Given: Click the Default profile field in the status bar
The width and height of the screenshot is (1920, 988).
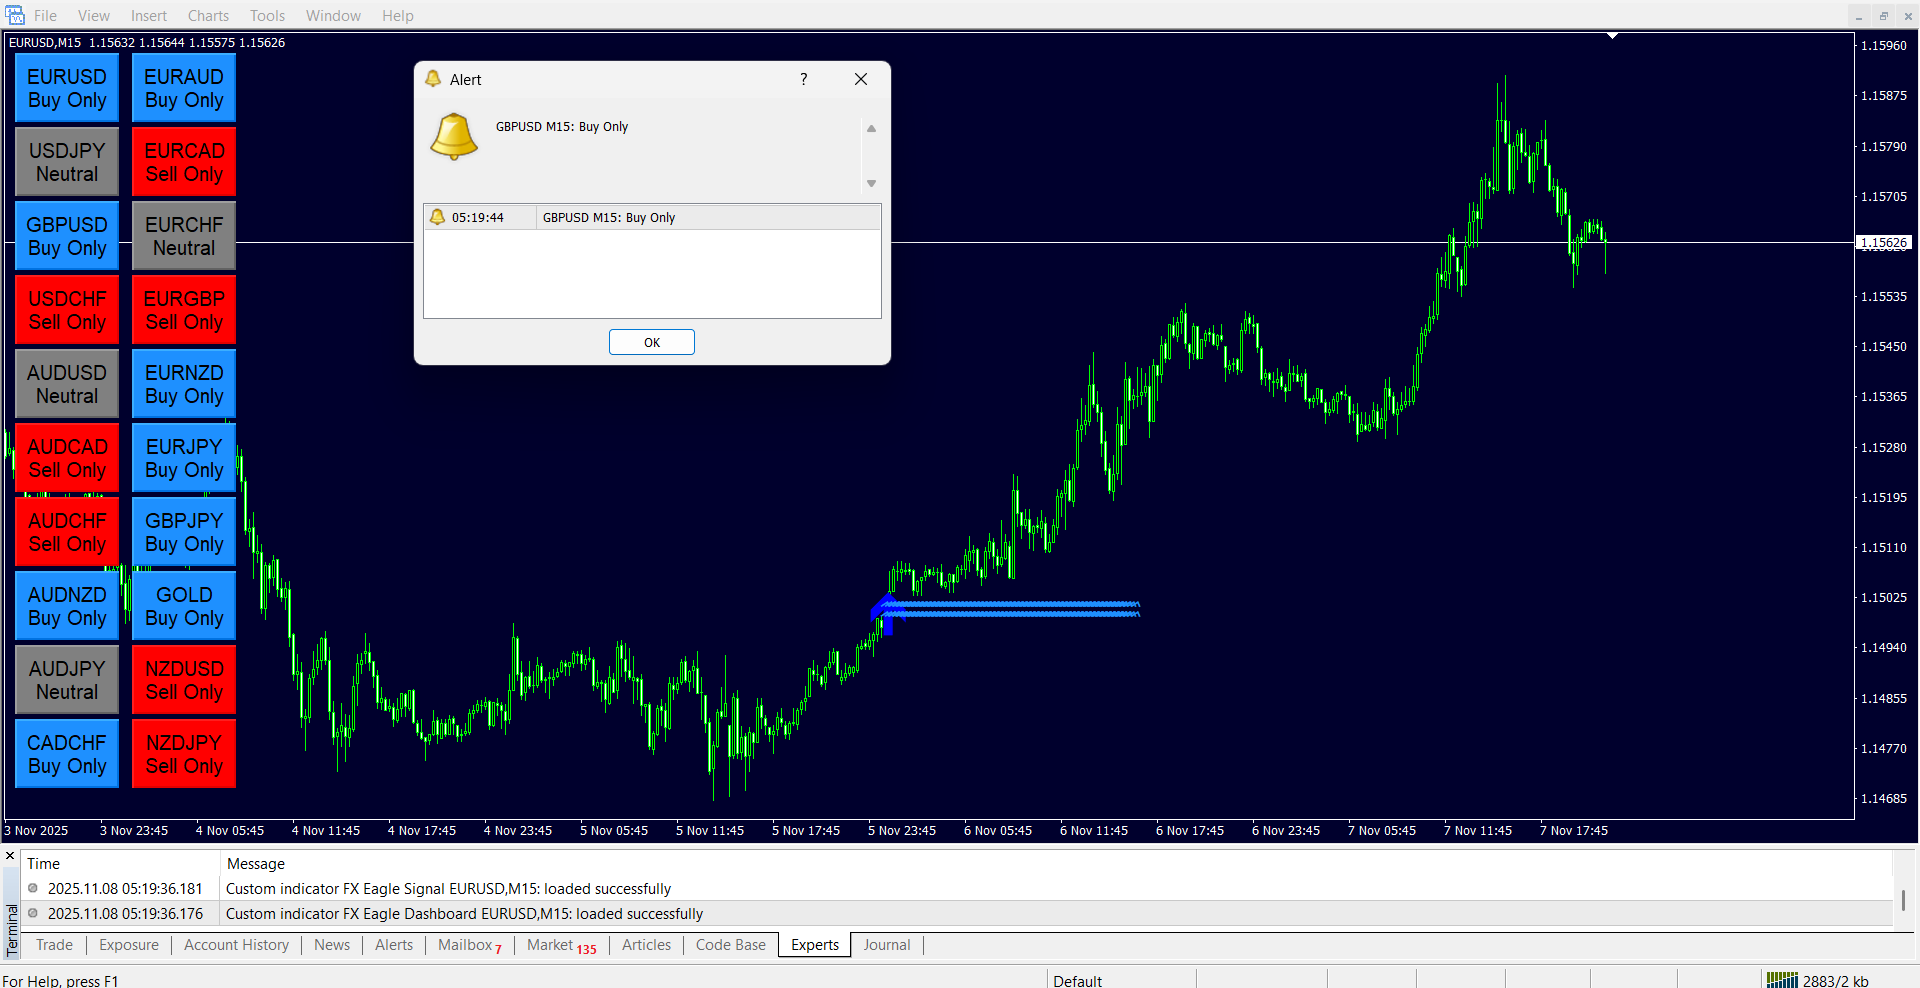Looking at the screenshot, I should coord(1077,980).
